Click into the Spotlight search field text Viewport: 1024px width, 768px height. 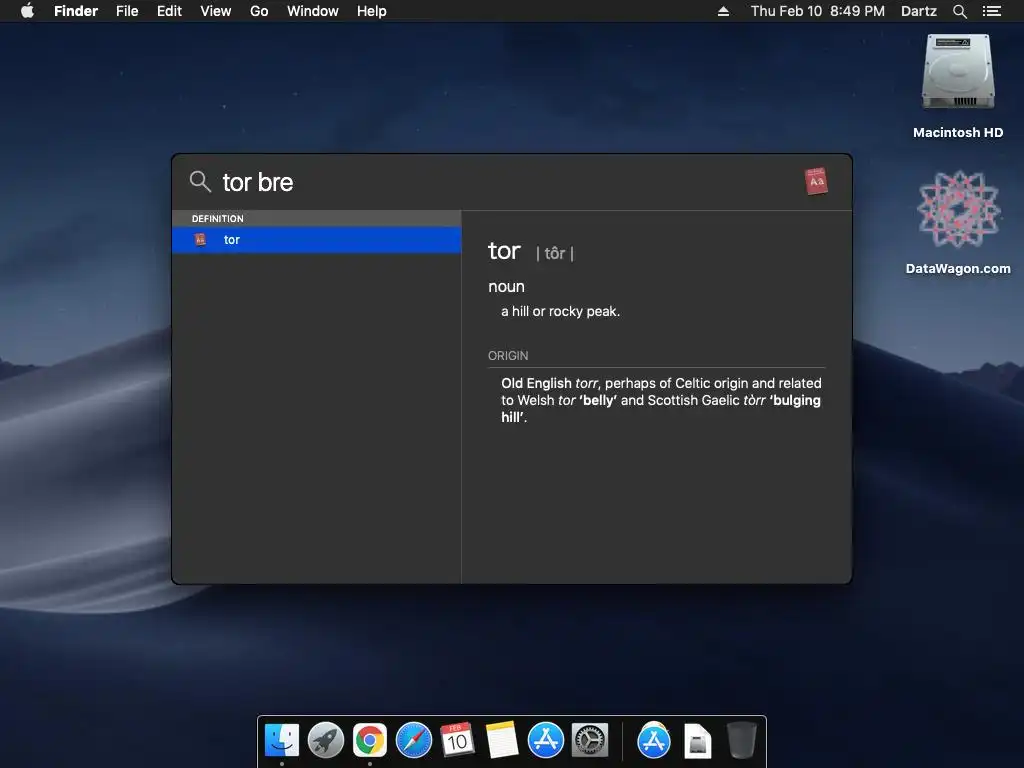[258, 182]
